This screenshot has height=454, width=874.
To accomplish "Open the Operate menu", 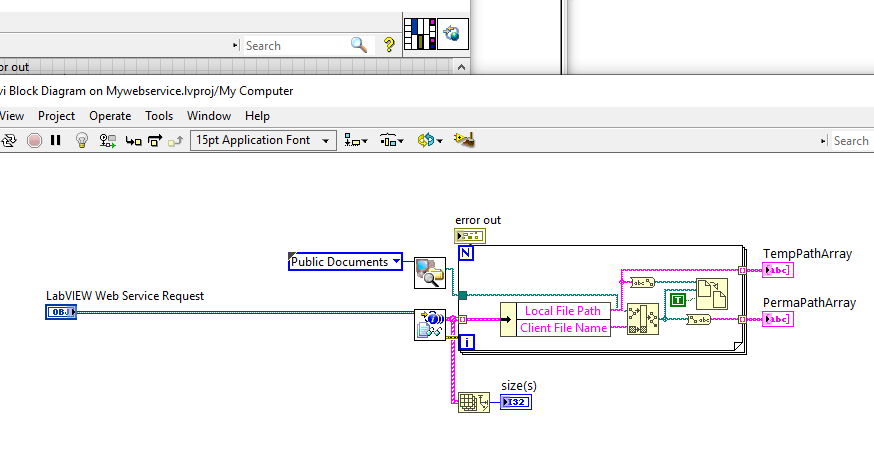I will coord(110,116).
